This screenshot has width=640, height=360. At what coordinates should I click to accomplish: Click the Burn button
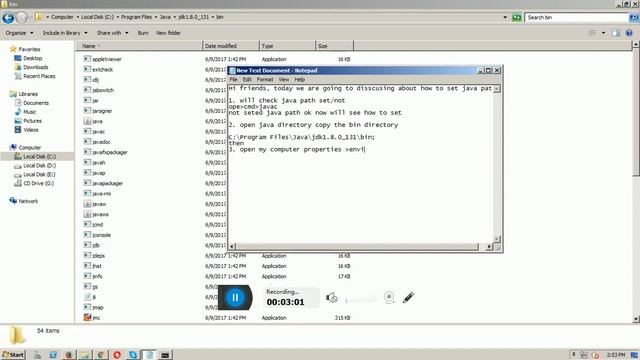(x=143, y=33)
